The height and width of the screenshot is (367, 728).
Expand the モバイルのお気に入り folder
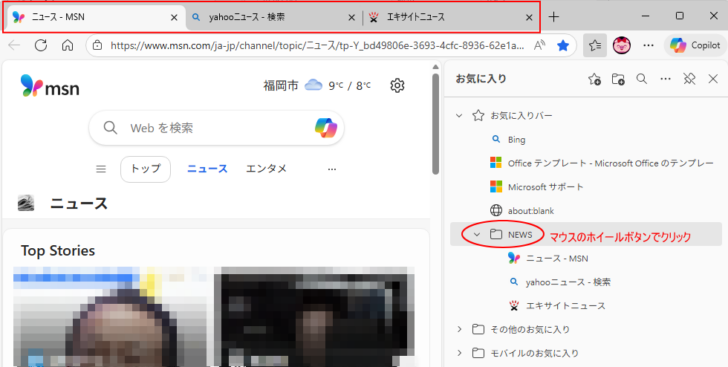[x=459, y=353]
